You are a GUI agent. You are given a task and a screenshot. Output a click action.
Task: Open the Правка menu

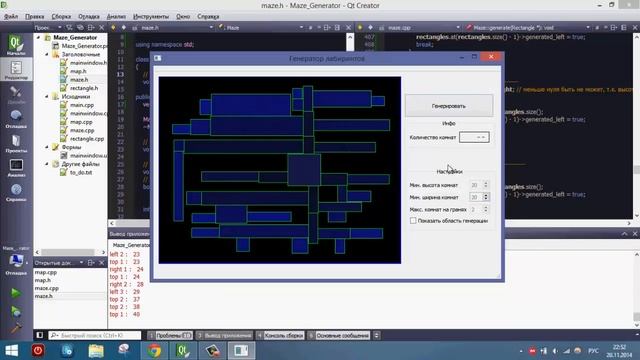click(34, 16)
